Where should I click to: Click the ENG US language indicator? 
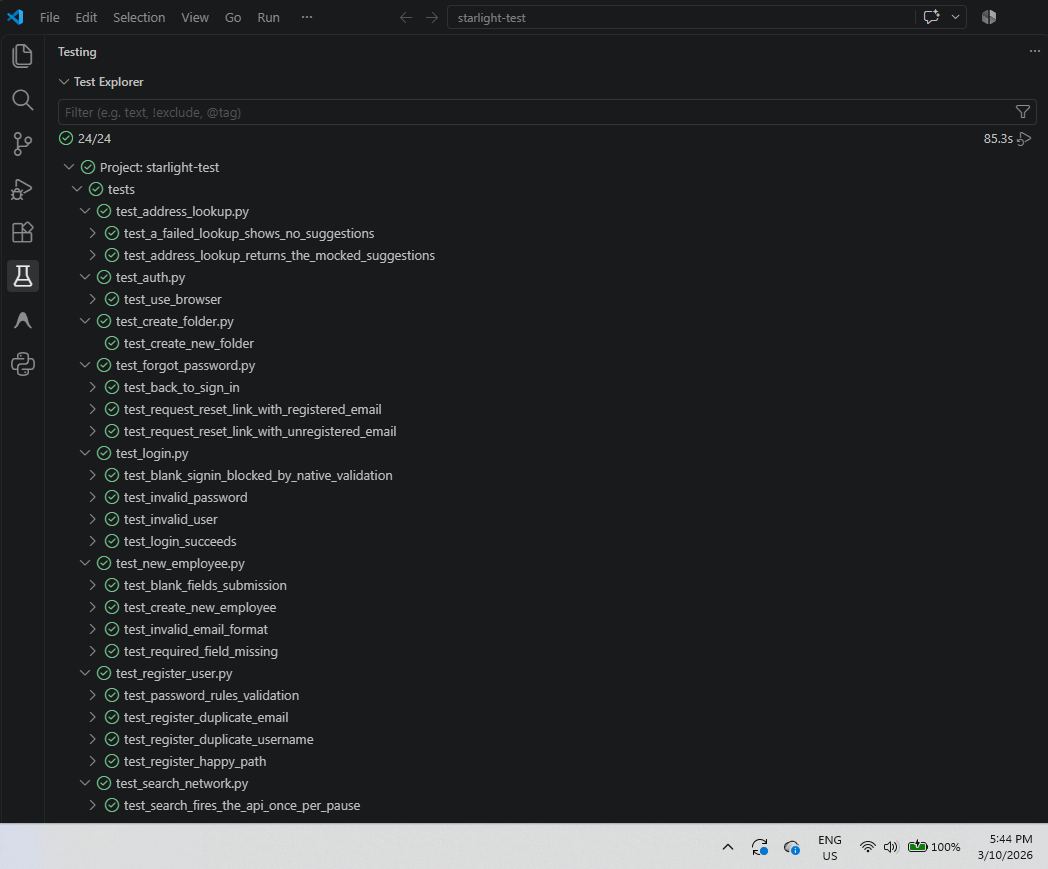(x=829, y=848)
